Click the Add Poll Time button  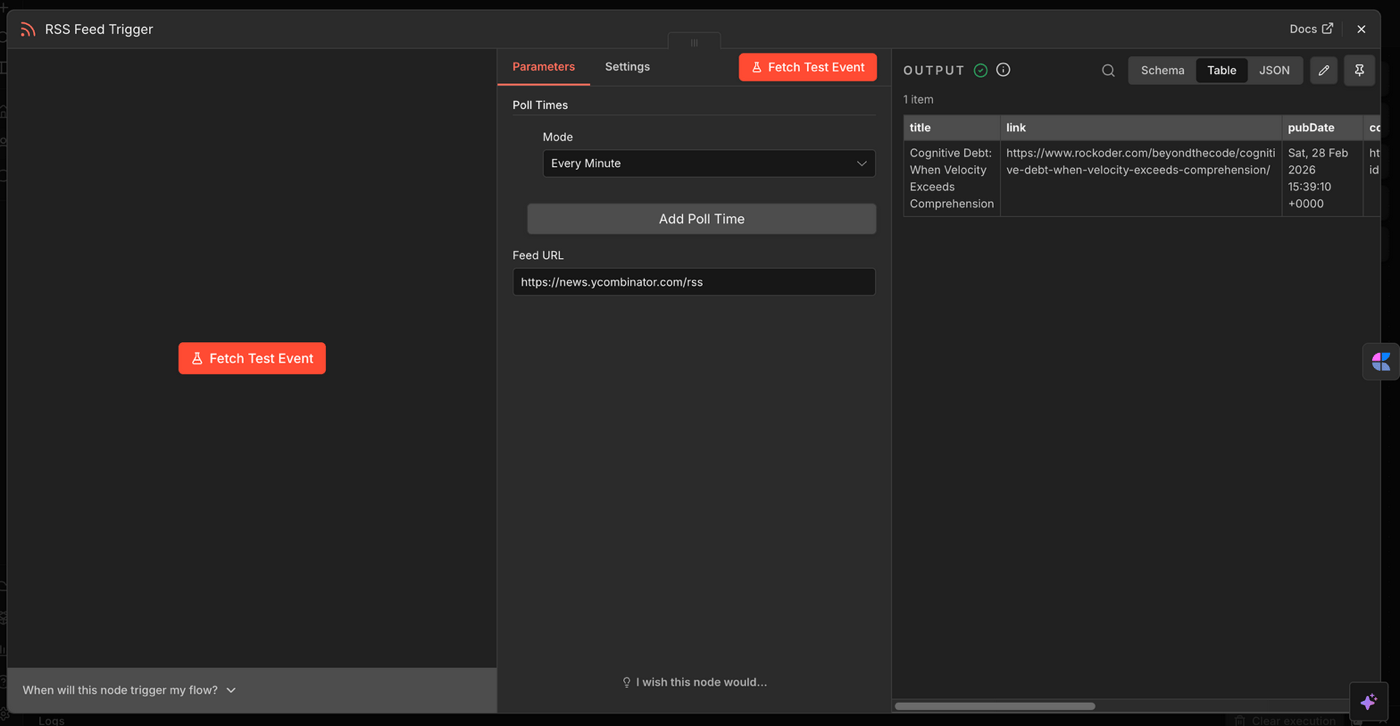pos(701,219)
